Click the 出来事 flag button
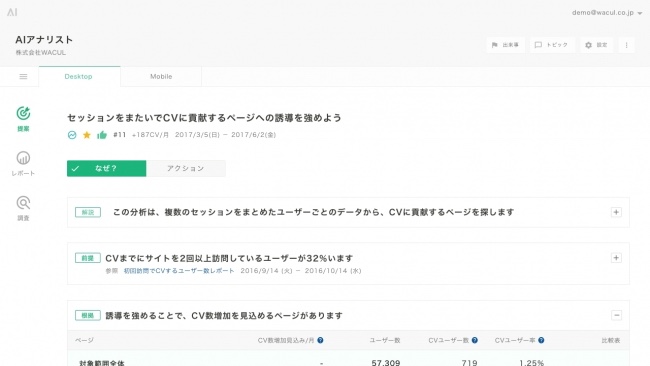Image resolution: width=650 pixels, height=366 pixels. tap(505, 45)
